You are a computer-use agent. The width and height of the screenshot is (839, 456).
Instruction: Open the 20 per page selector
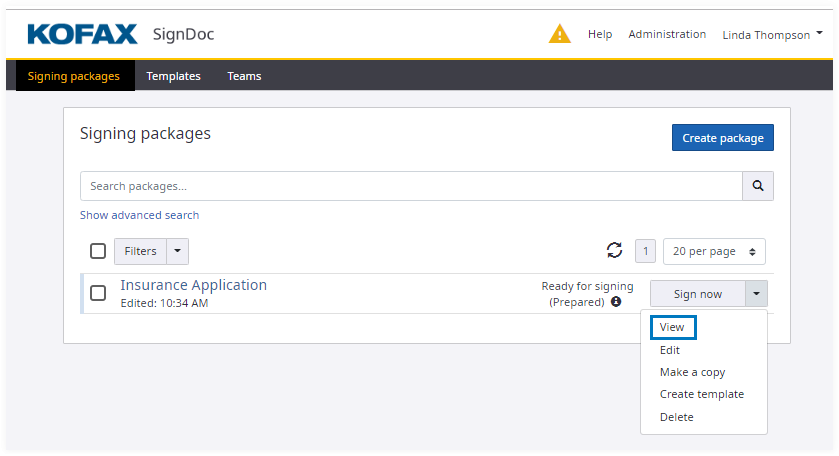click(x=715, y=251)
